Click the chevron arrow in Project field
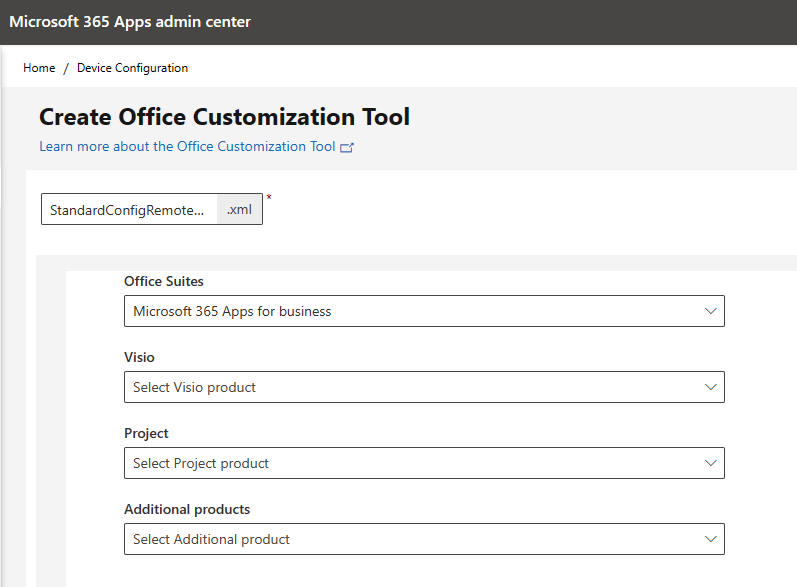 (711, 463)
